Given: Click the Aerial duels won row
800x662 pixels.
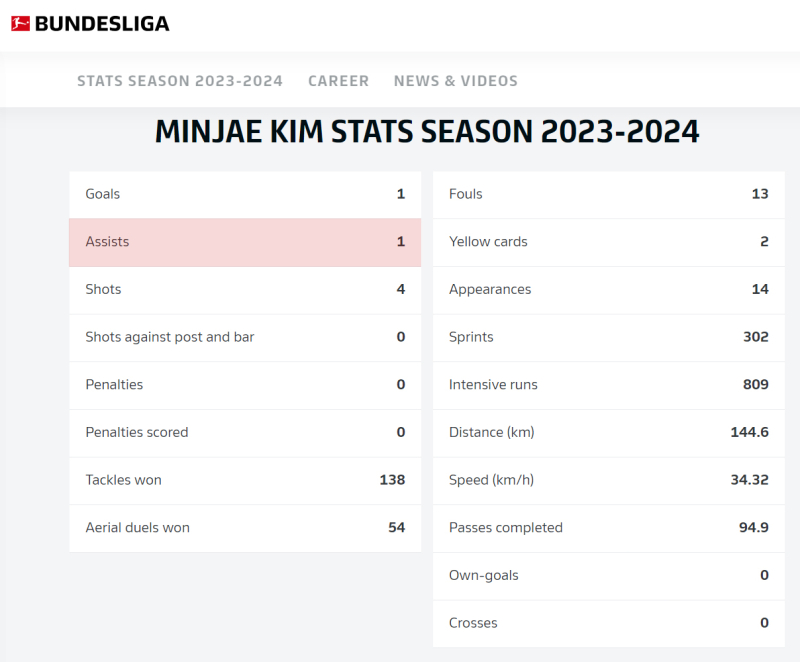Looking at the screenshot, I should [245, 528].
